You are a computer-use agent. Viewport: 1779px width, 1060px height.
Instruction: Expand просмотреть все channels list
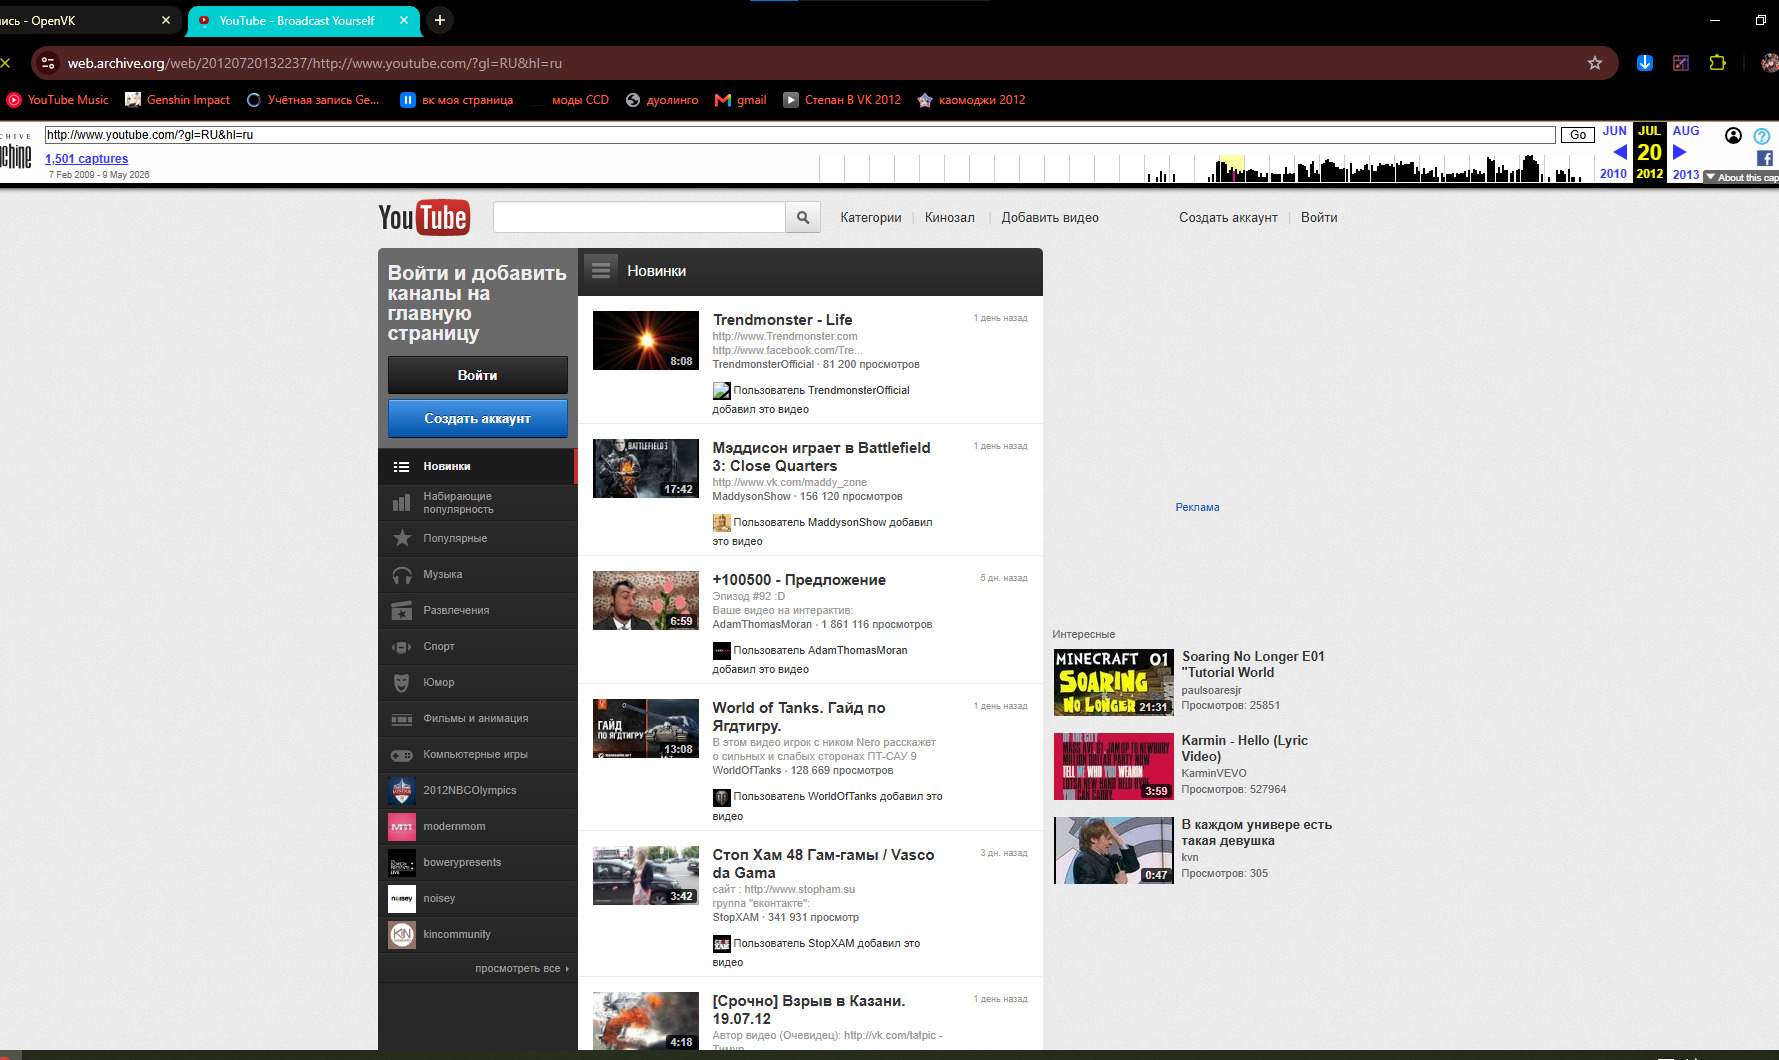[522, 969]
